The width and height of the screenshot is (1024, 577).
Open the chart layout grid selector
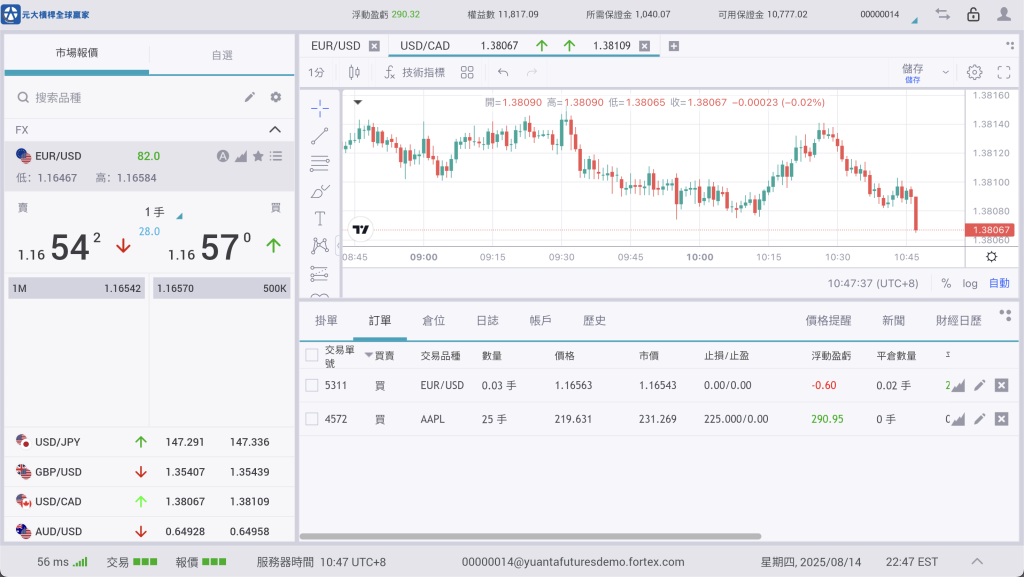[467, 72]
